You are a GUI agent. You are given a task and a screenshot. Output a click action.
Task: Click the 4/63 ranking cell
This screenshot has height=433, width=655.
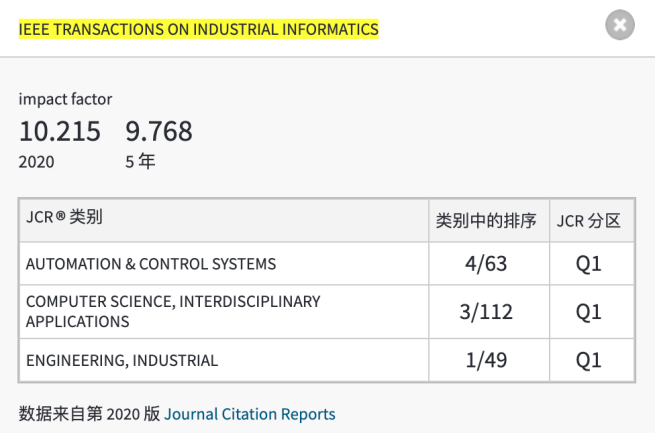tap(486, 264)
